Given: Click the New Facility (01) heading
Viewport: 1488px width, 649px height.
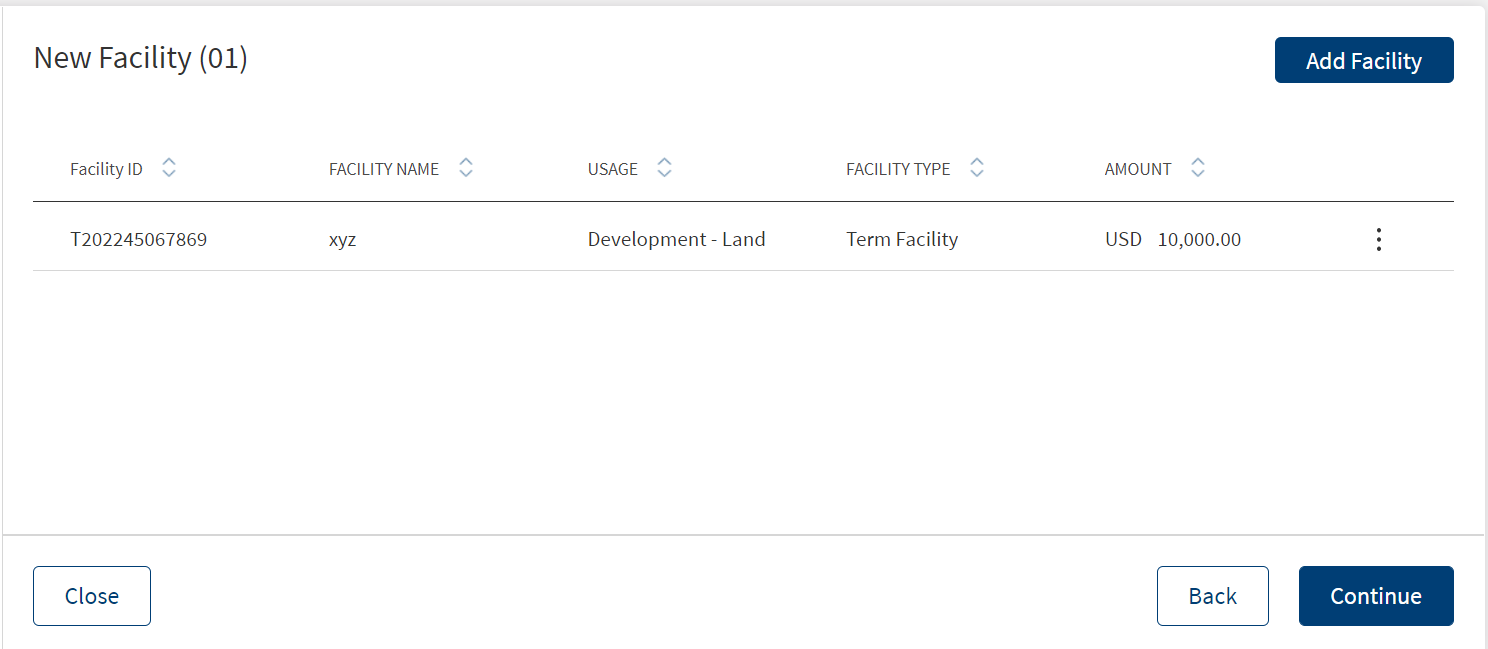Looking at the screenshot, I should pyautogui.click(x=141, y=58).
